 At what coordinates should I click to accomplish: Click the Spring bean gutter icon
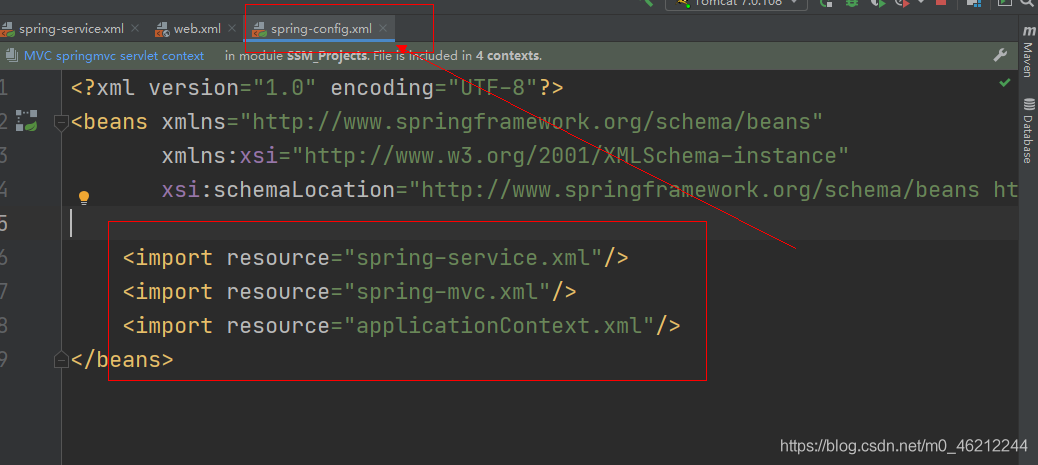tap(27, 122)
